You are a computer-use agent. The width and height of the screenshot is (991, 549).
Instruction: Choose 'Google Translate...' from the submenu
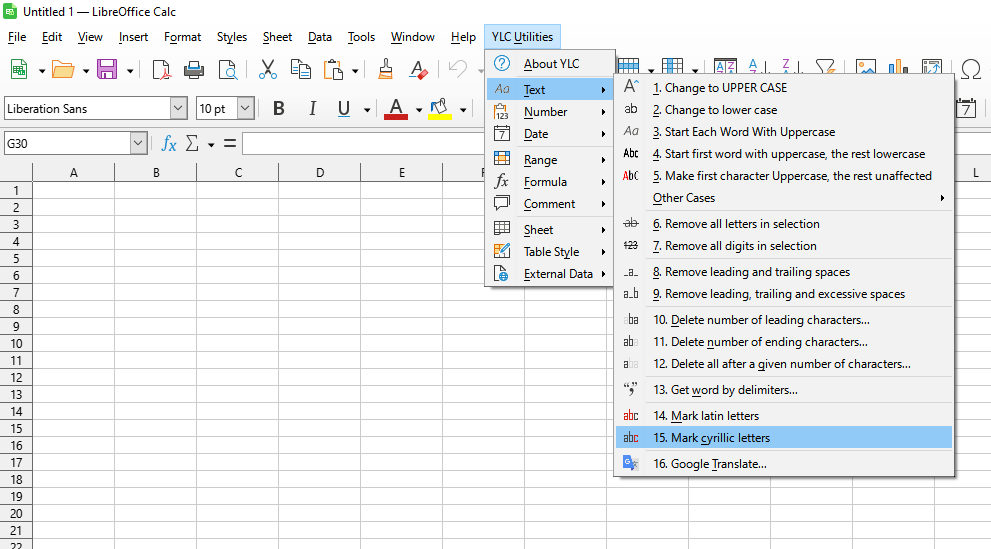pyautogui.click(x=710, y=464)
